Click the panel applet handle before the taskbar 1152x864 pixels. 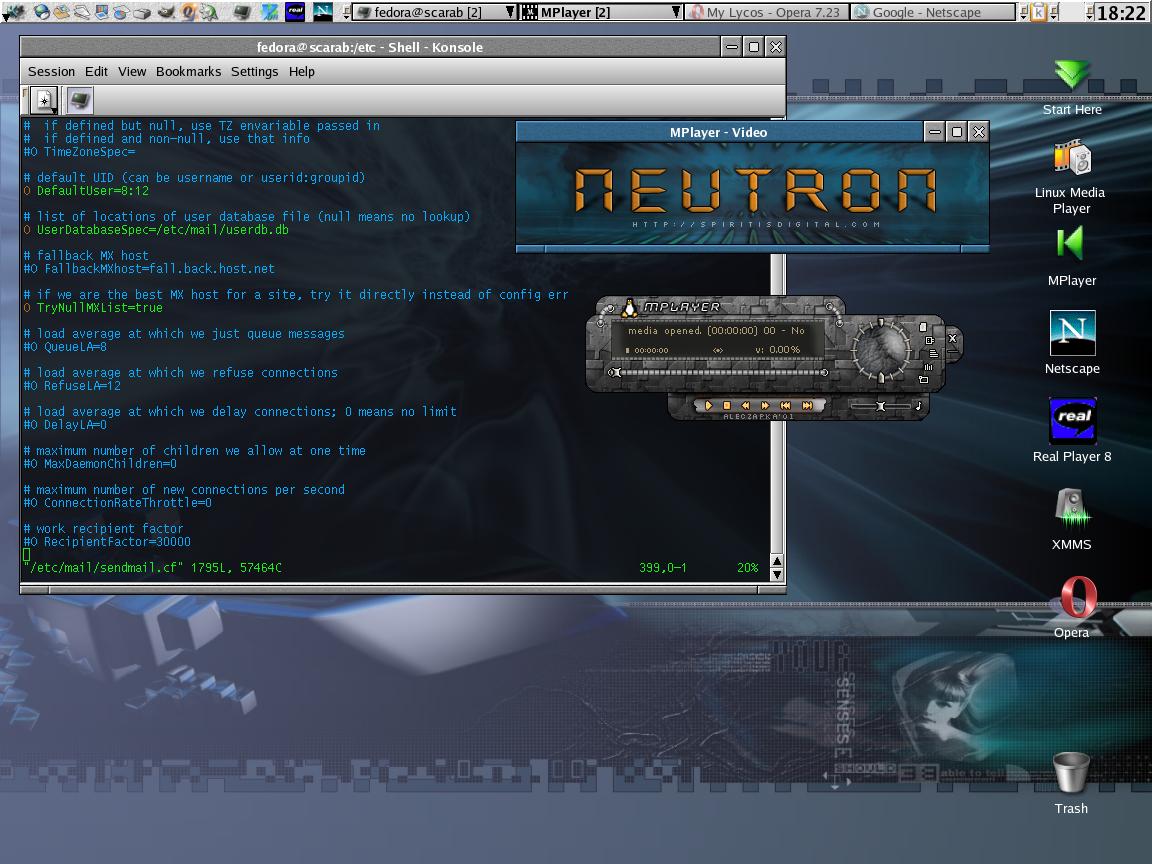pyautogui.click(x=346, y=12)
